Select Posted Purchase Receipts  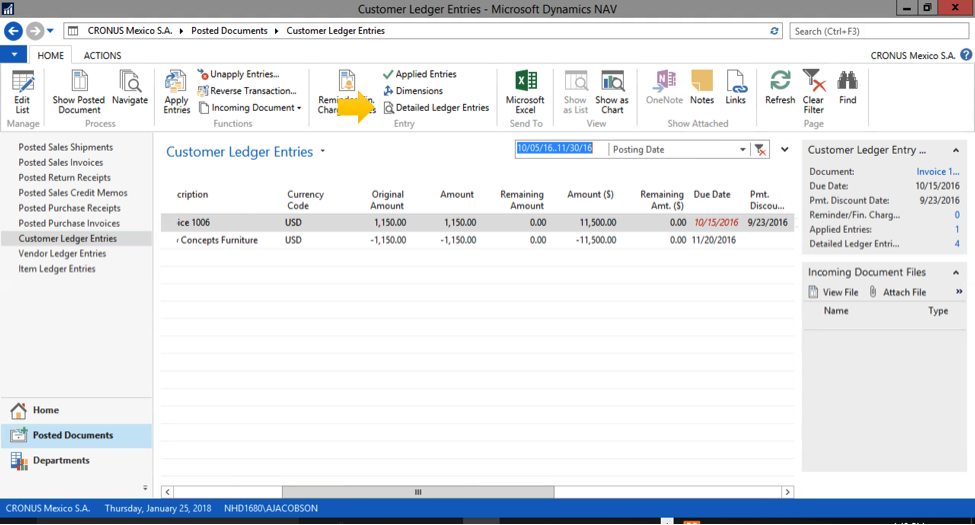click(69, 208)
